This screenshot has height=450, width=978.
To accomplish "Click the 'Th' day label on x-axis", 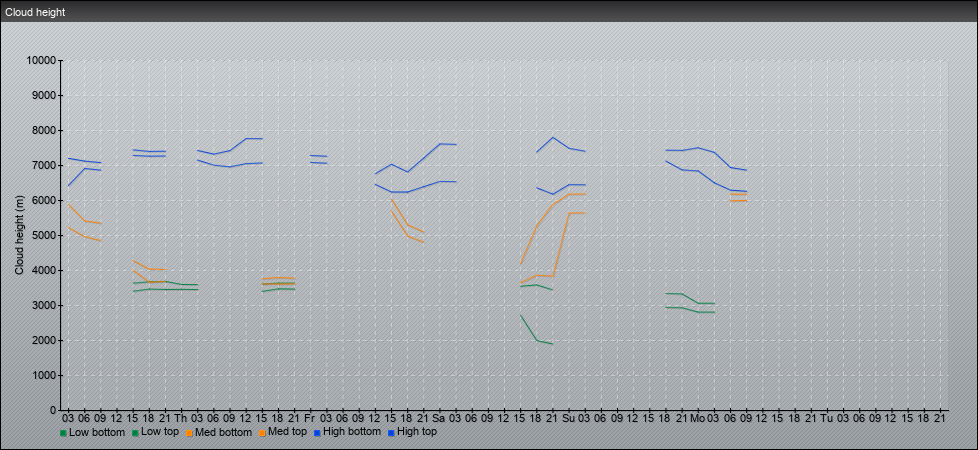I will tap(182, 416).
